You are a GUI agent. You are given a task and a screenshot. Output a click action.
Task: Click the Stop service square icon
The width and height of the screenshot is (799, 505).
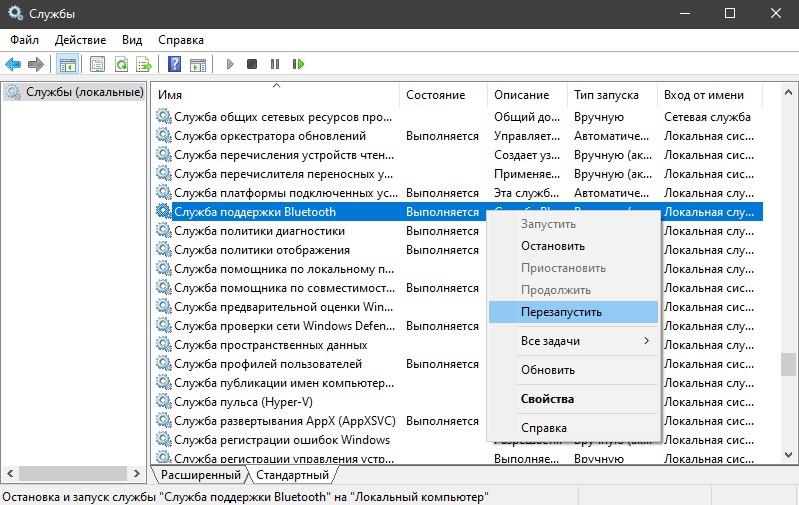click(x=252, y=64)
